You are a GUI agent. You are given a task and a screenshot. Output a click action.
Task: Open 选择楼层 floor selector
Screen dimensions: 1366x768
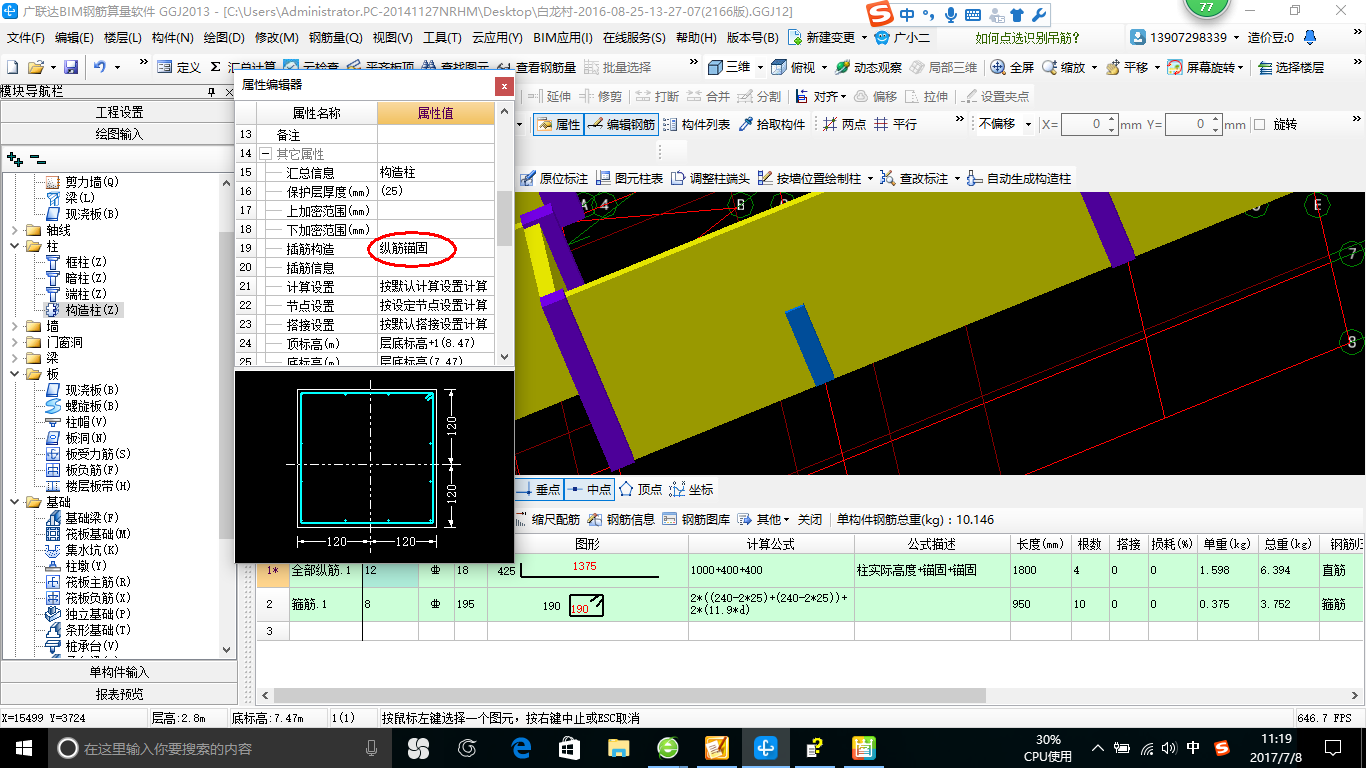[1291, 67]
